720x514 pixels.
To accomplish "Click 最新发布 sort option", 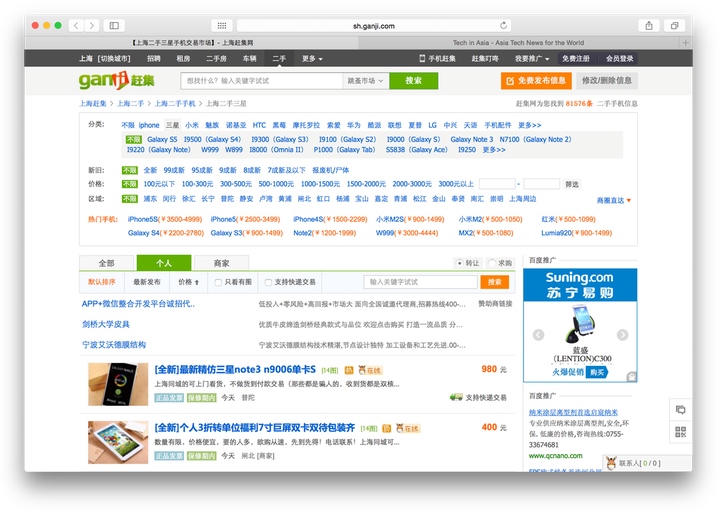I will click(x=147, y=282).
